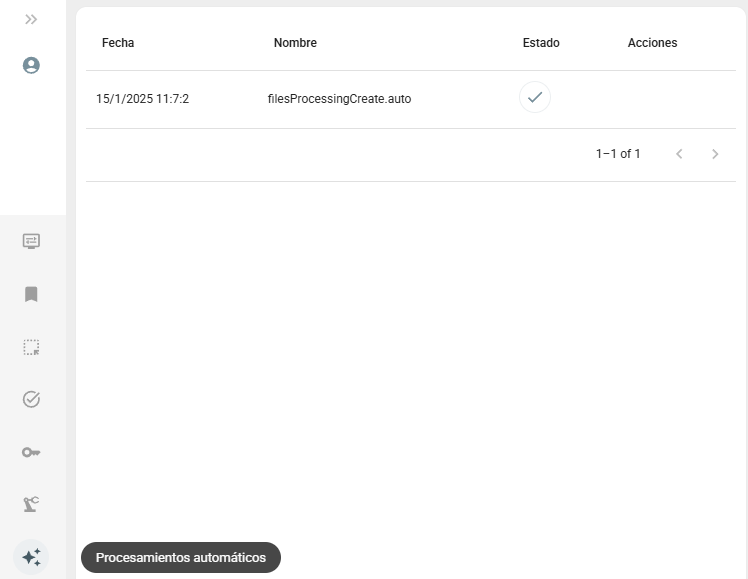Click the 1–1 of 1 pagination label

tap(618, 154)
